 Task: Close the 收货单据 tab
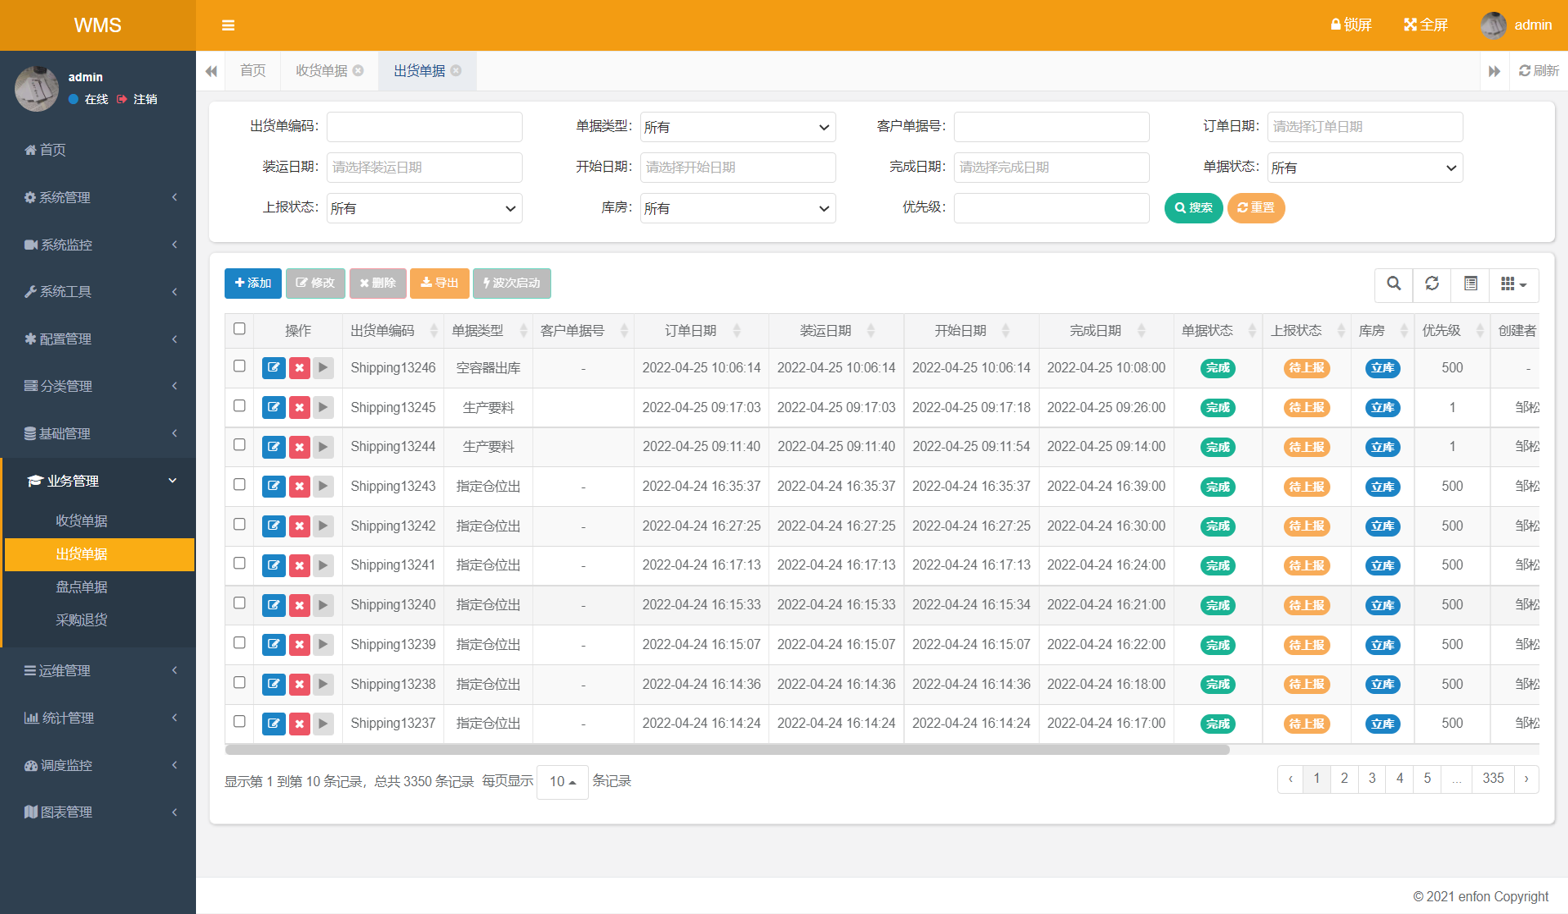358,71
